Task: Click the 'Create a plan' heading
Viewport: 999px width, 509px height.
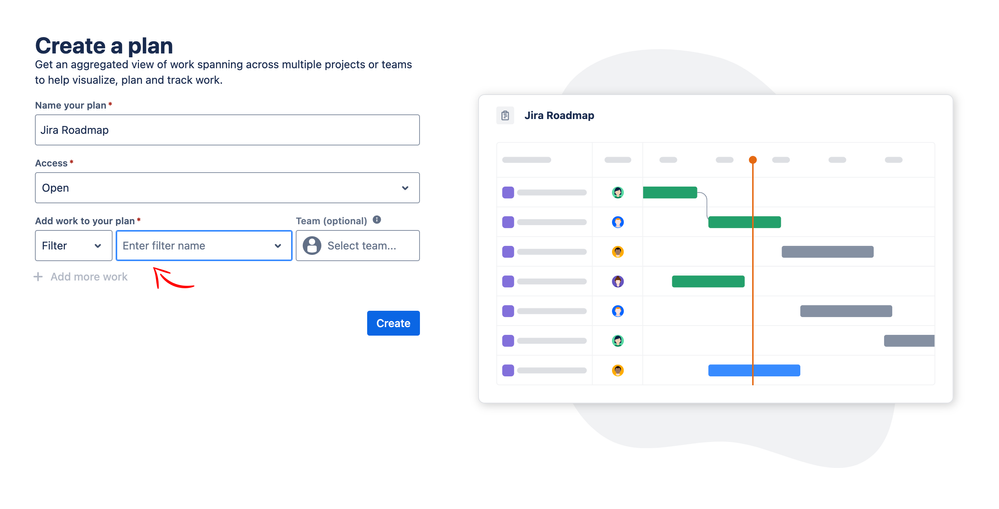Action: point(104,46)
